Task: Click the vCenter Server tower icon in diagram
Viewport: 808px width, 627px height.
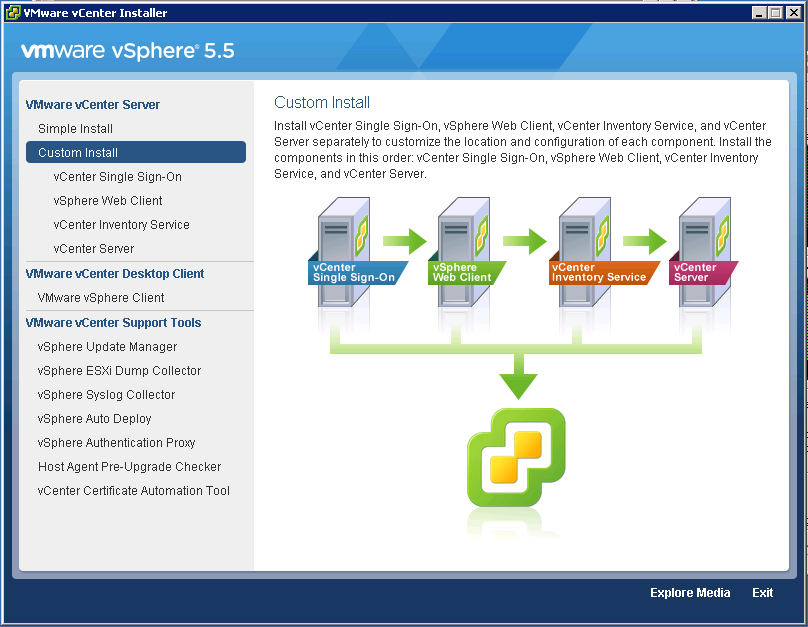Action: click(705, 251)
